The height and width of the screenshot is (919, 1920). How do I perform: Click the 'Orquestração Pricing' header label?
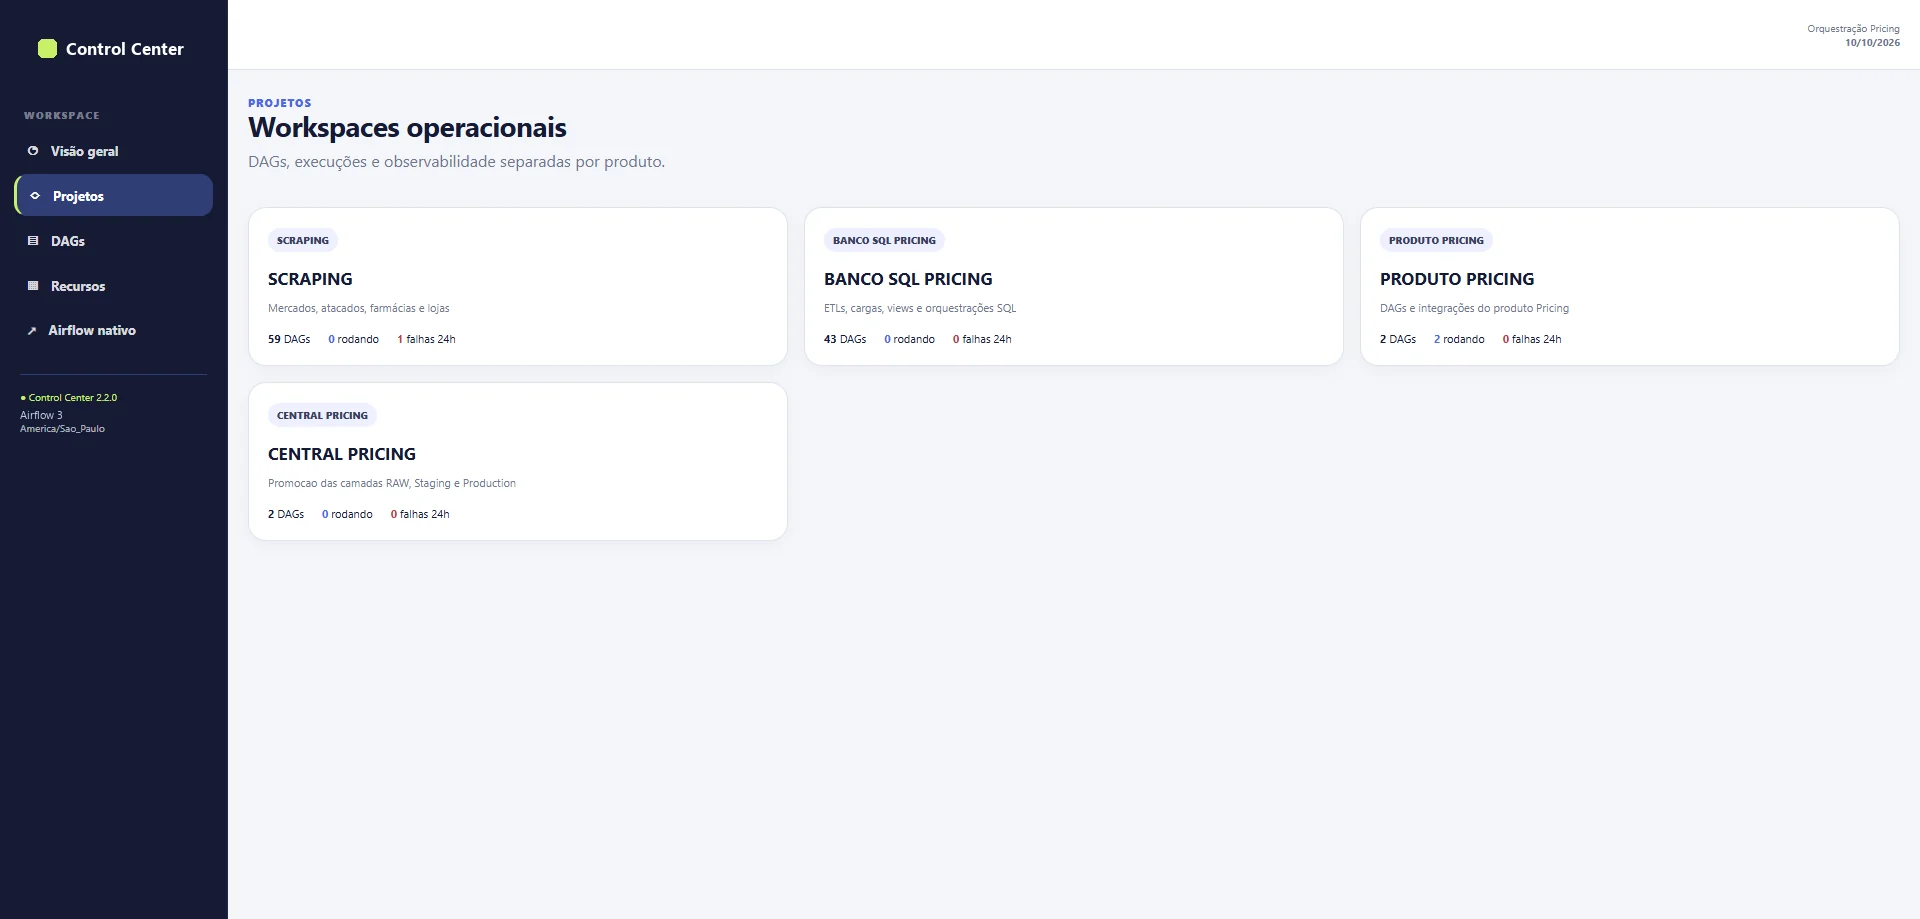[x=1853, y=29]
